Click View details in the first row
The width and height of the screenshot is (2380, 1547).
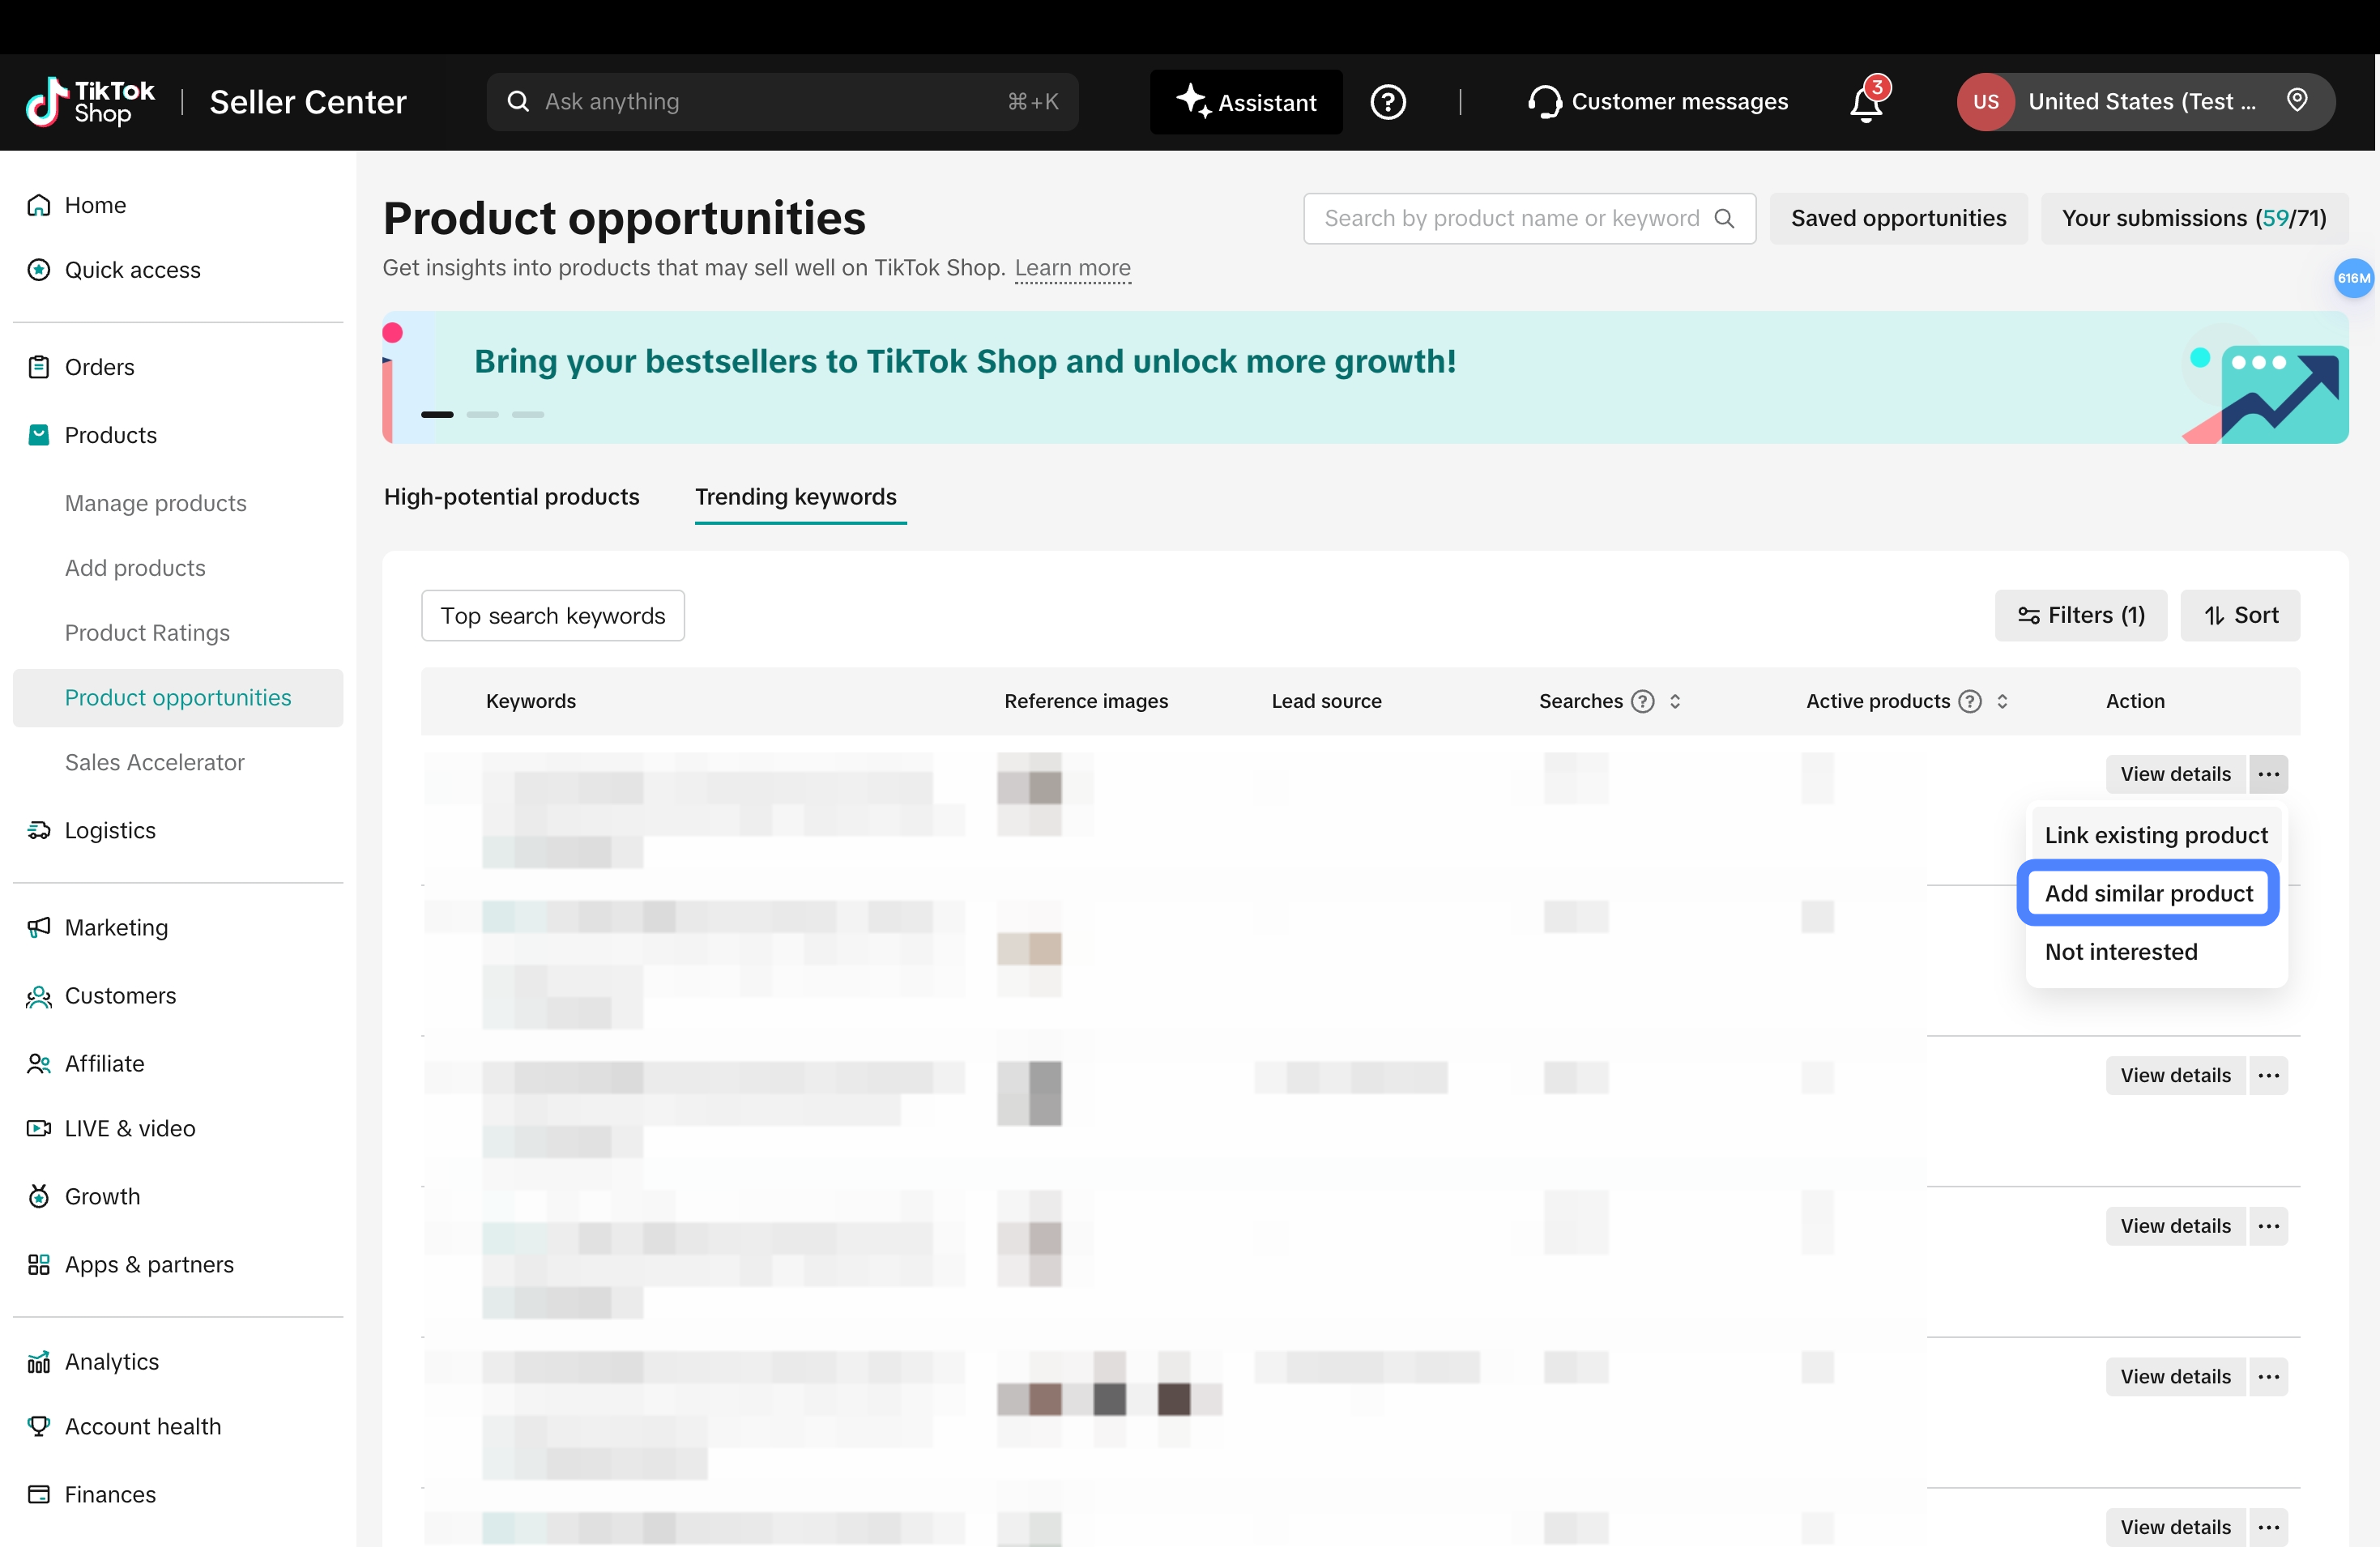click(2175, 774)
